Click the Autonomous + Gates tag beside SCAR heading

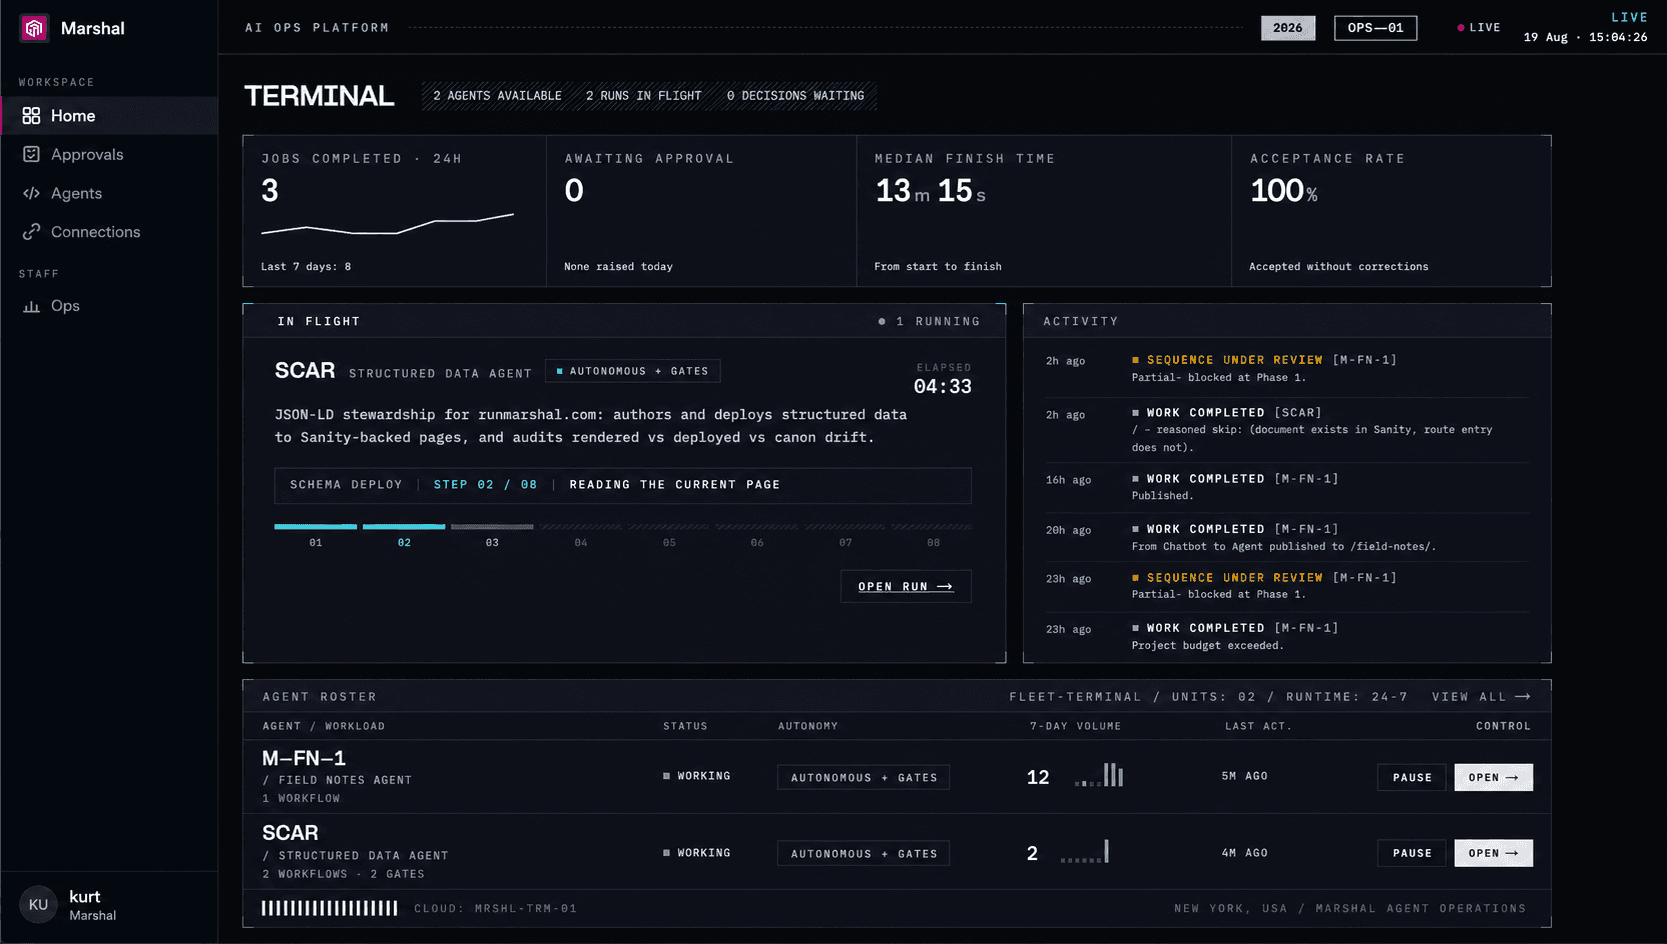[x=633, y=371]
